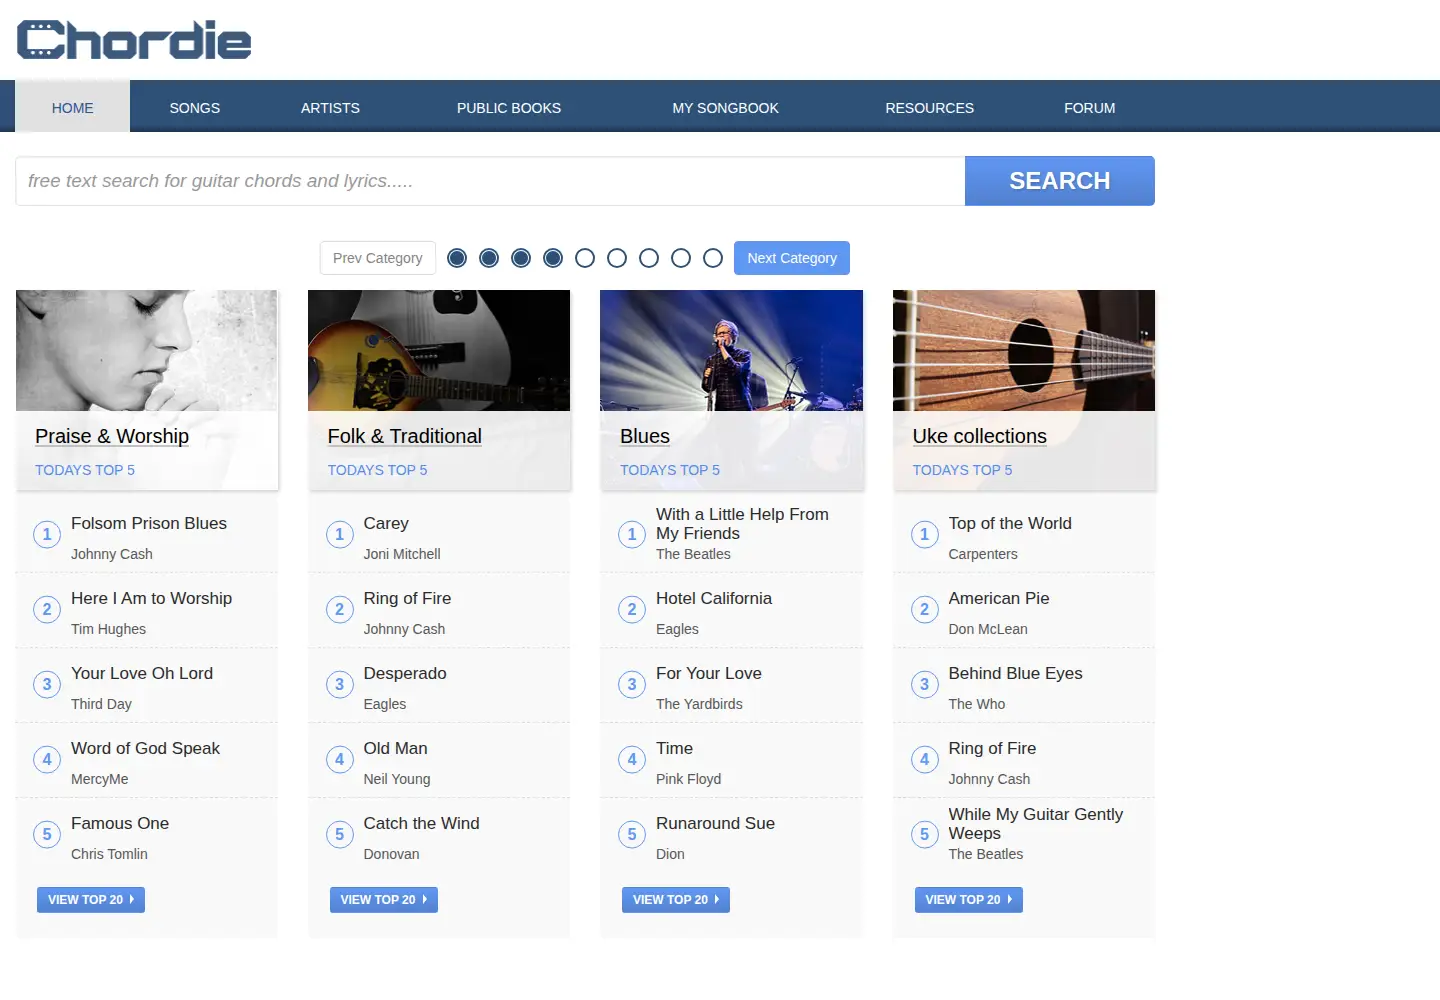
Task: Select the second category pager dot
Action: click(489, 258)
